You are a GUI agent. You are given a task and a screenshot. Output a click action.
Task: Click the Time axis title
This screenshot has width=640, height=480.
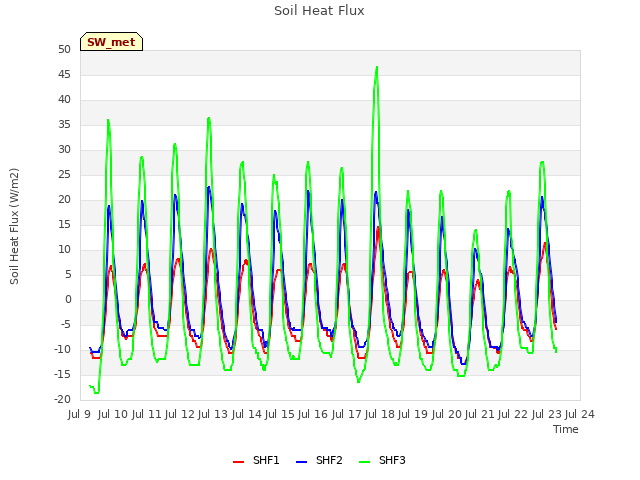click(566, 429)
